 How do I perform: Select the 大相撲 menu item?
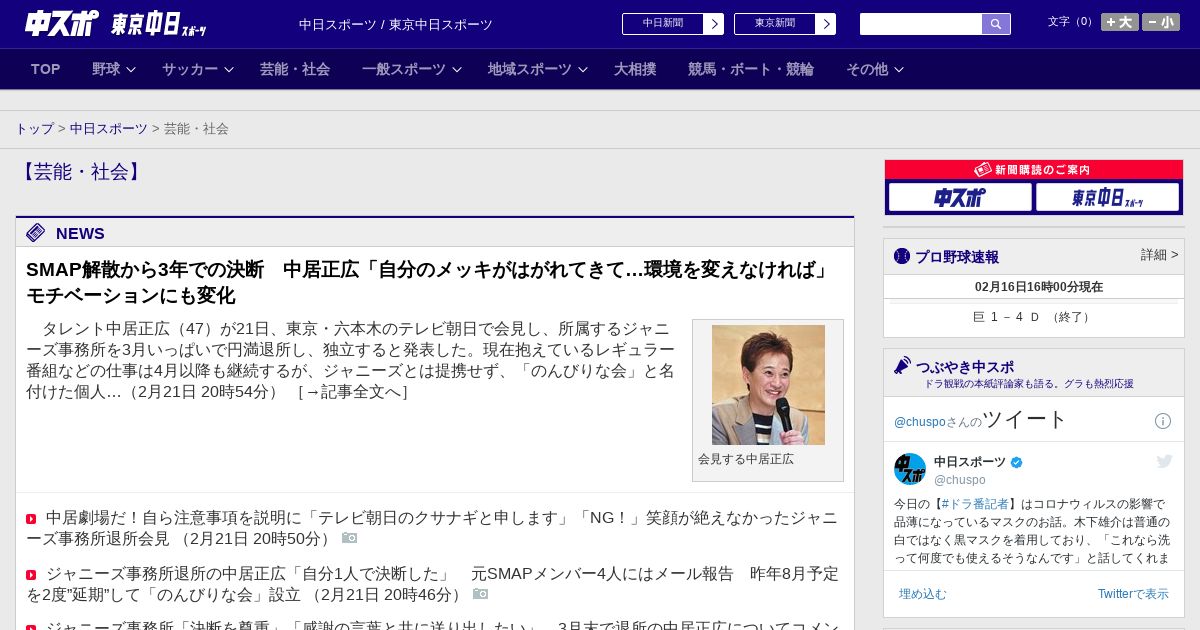[635, 69]
